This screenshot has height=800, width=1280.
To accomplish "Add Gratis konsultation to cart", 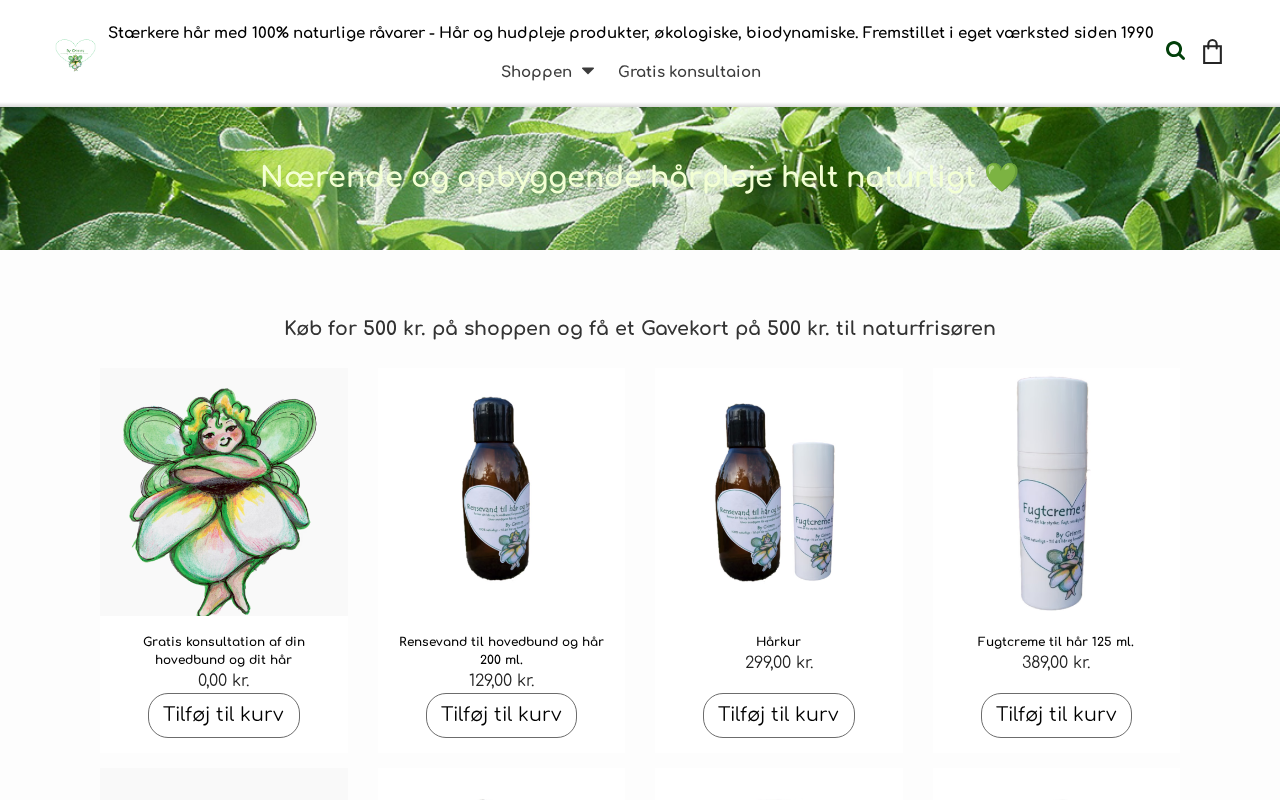I will point(224,715).
